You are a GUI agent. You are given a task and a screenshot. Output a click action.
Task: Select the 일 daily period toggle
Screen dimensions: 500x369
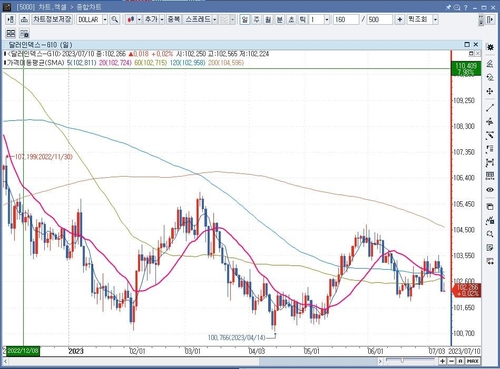coord(245,20)
